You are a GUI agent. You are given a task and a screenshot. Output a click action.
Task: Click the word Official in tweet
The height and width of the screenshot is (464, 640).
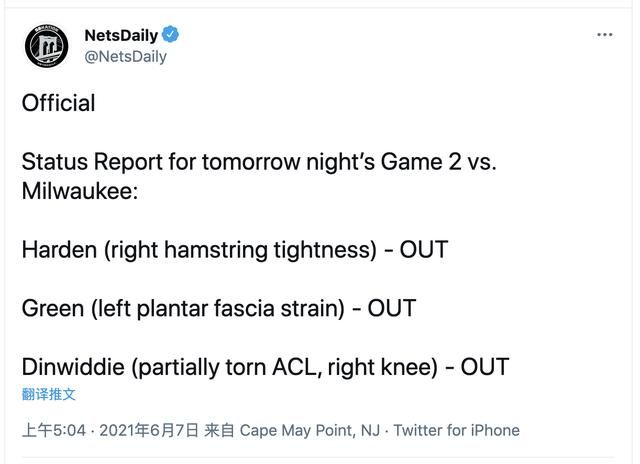click(58, 103)
